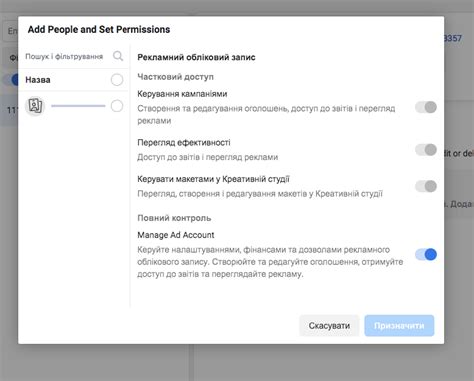Click the Перегляд ефективності permission label
The width and height of the screenshot is (474, 381).
184,143
